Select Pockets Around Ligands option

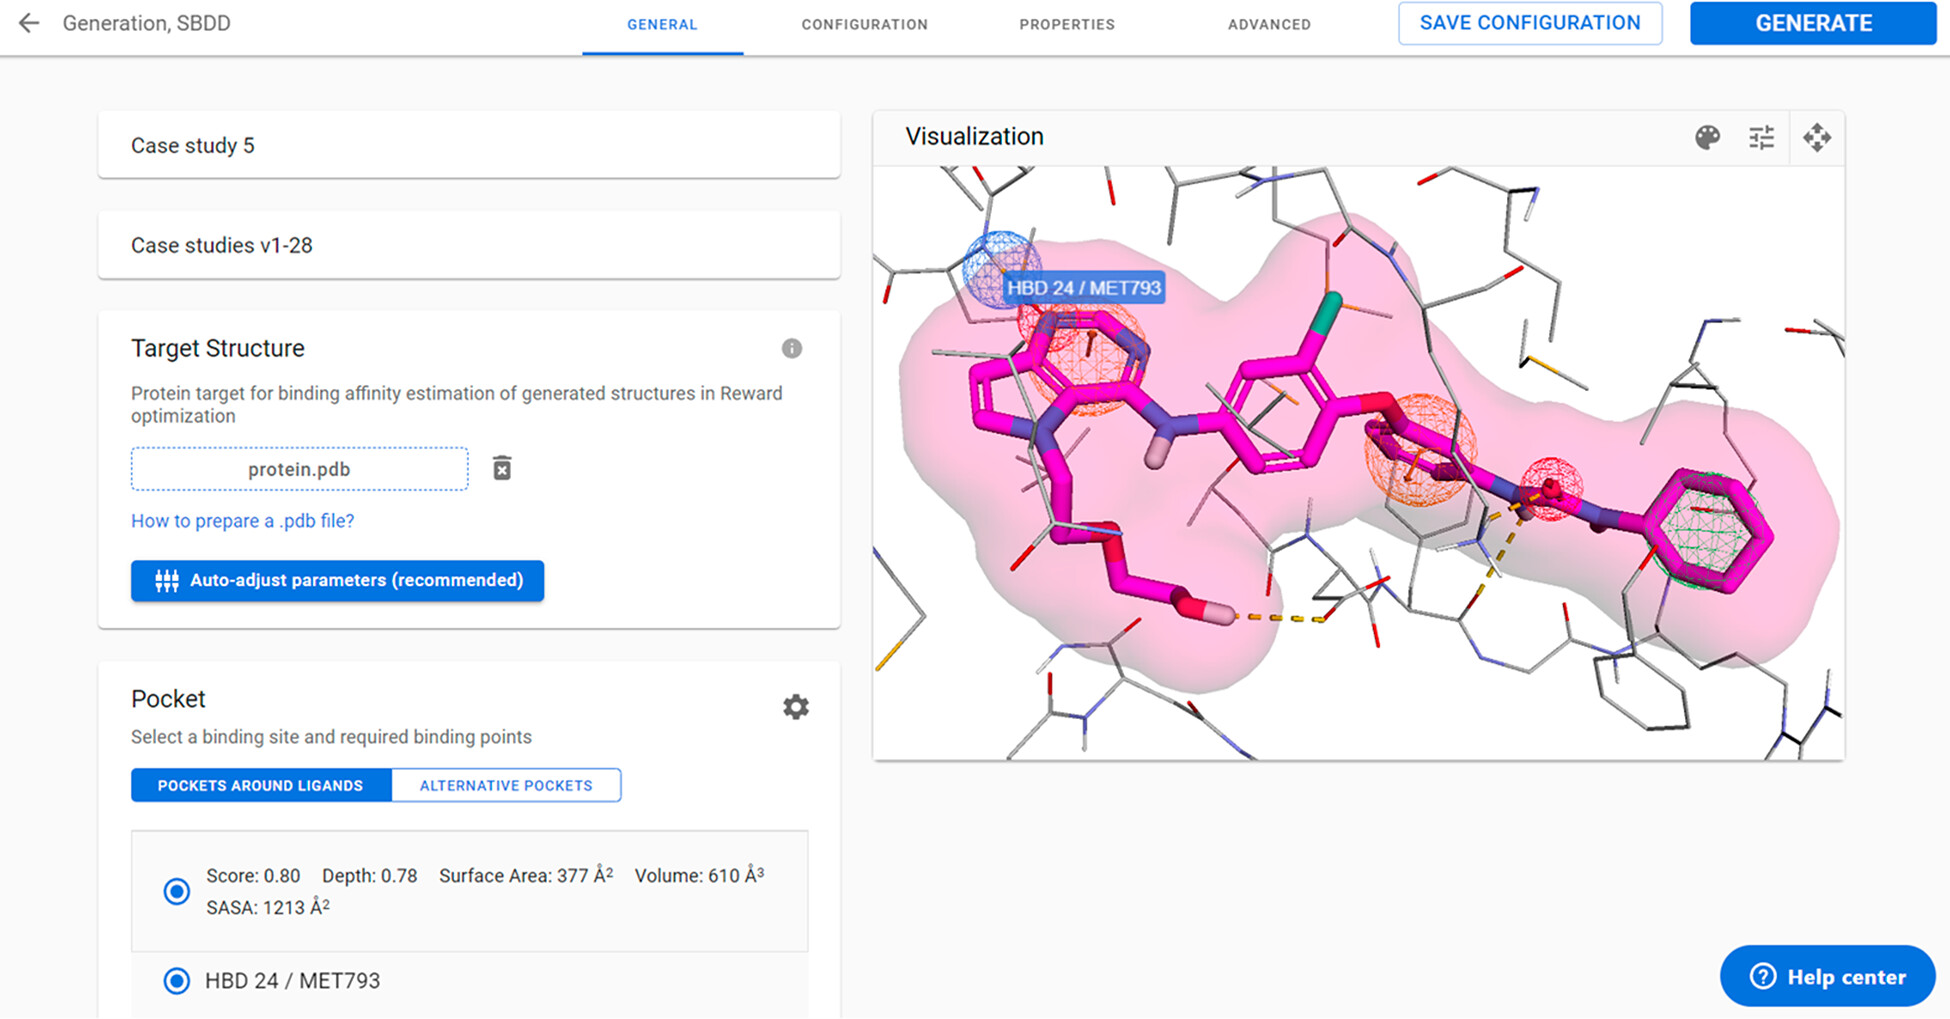(x=261, y=785)
